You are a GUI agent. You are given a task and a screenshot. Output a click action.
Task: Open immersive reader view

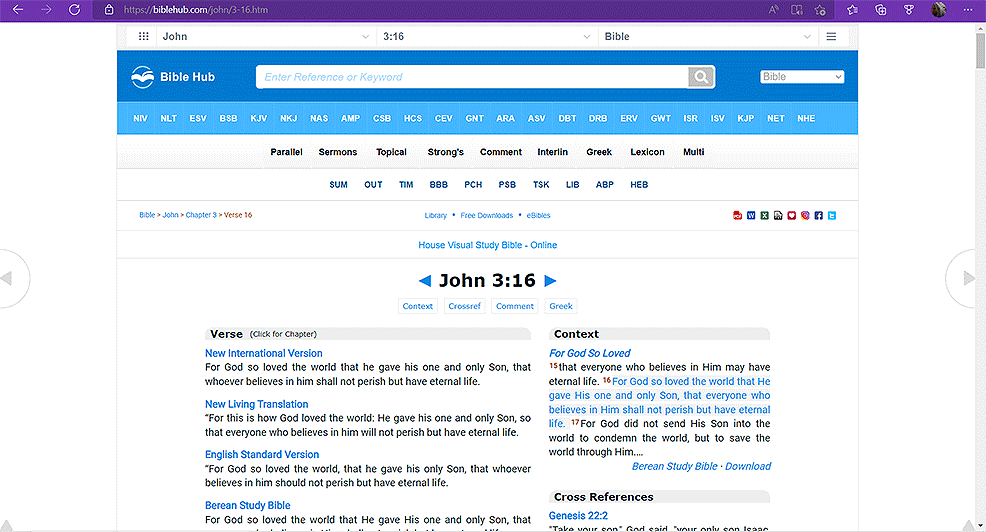coord(797,9)
